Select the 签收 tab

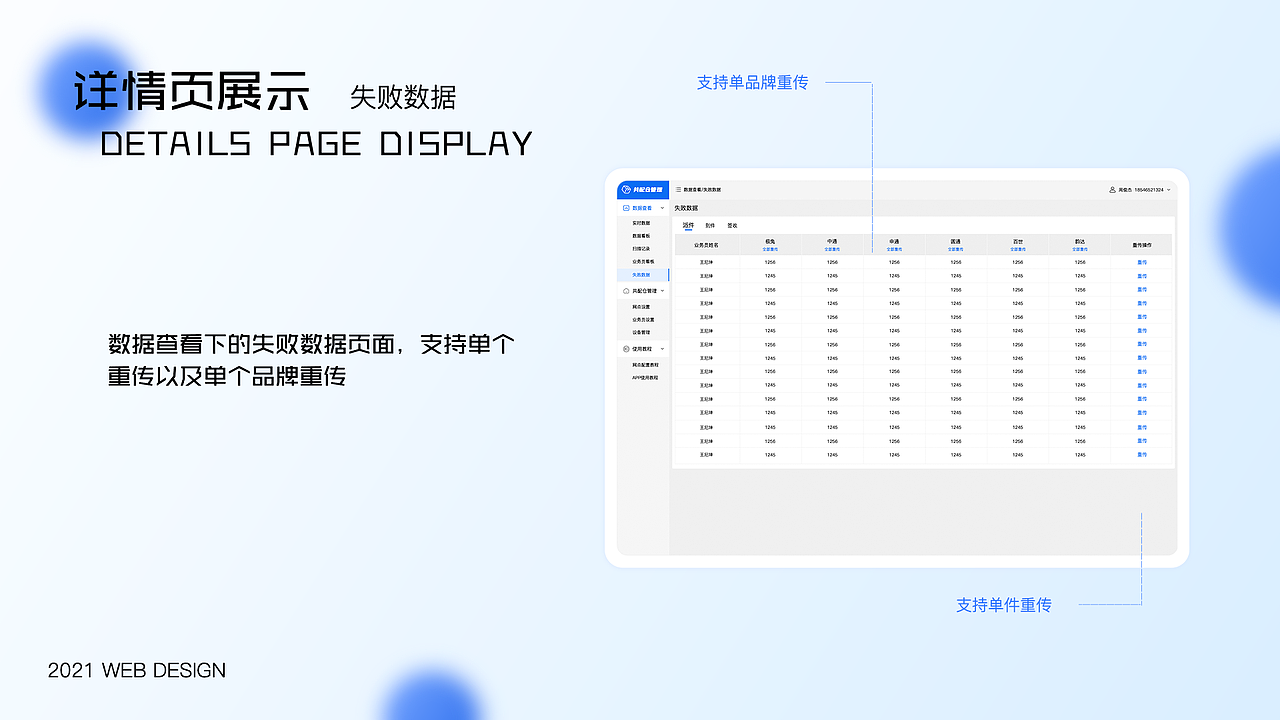click(733, 225)
